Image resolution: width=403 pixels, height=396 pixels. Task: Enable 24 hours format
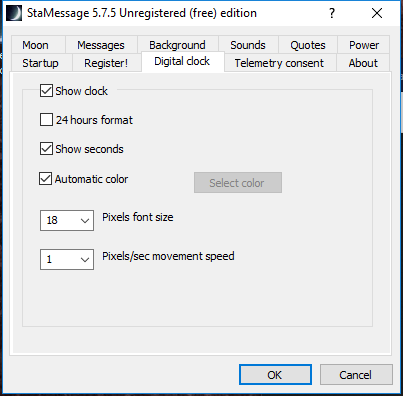(x=46, y=120)
